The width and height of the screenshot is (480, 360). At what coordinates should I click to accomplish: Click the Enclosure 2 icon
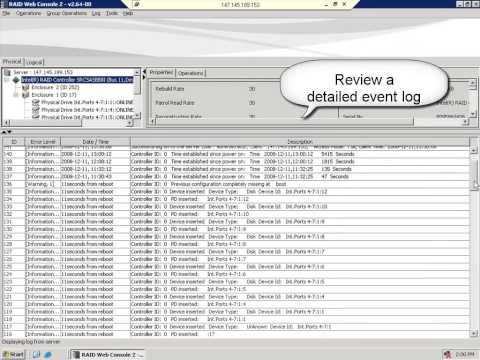click(x=26, y=87)
